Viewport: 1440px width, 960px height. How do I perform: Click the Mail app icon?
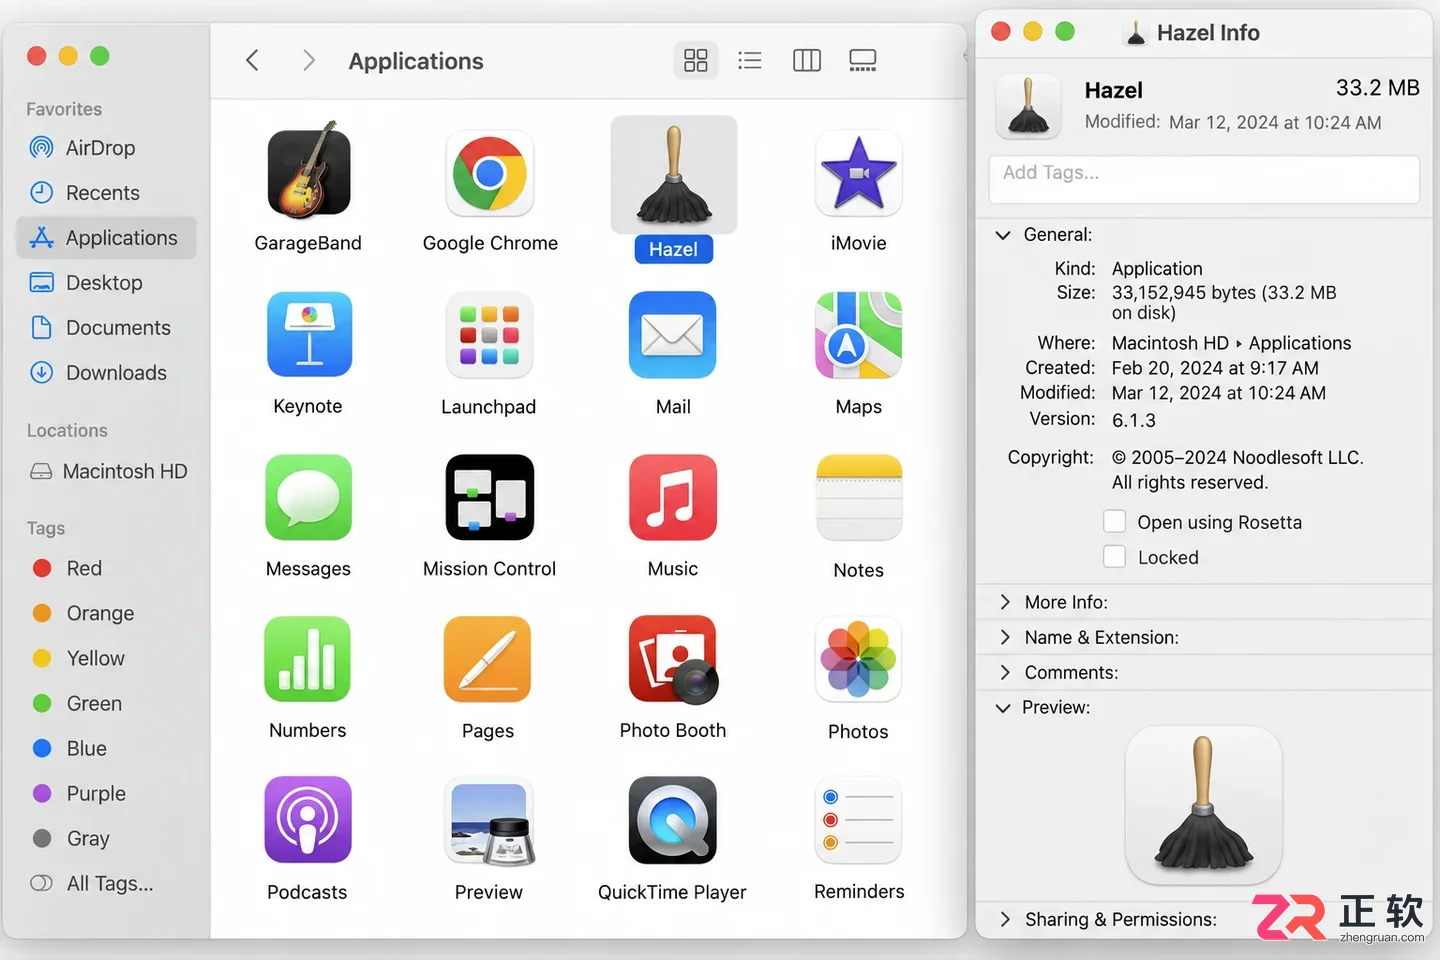point(673,335)
